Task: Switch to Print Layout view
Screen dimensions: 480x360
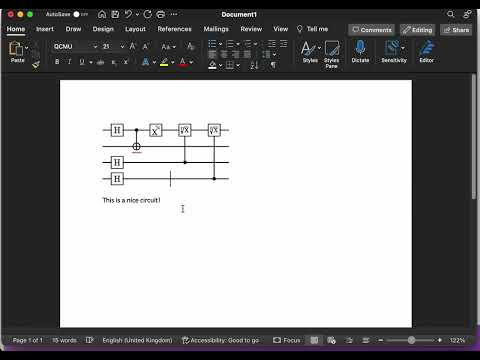Action: click(314, 340)
